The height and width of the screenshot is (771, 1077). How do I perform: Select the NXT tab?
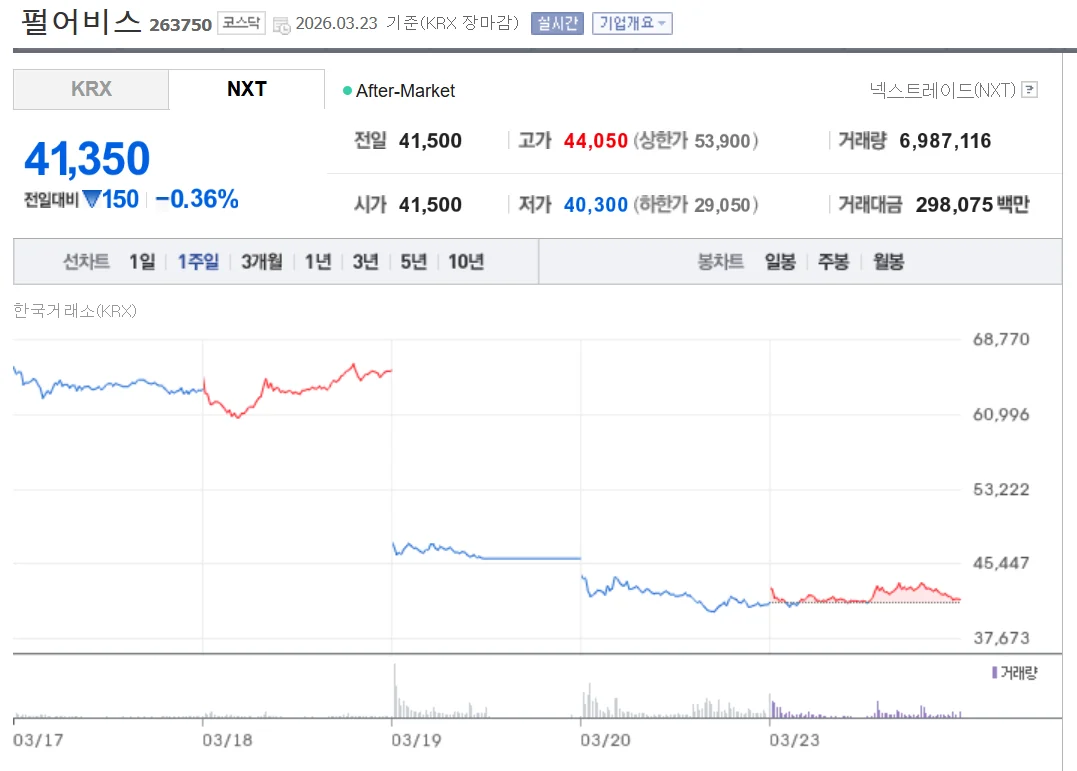(x=247, y=89)
